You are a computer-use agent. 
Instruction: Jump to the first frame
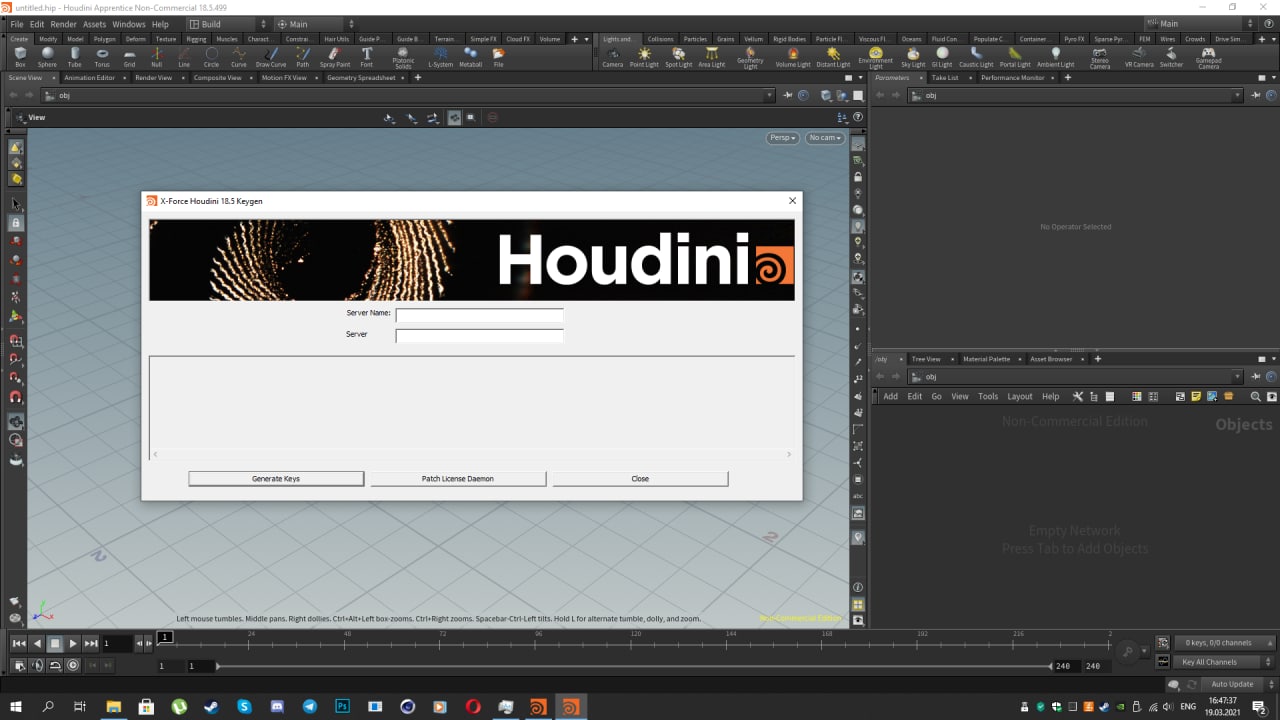[x=19, y=644]
